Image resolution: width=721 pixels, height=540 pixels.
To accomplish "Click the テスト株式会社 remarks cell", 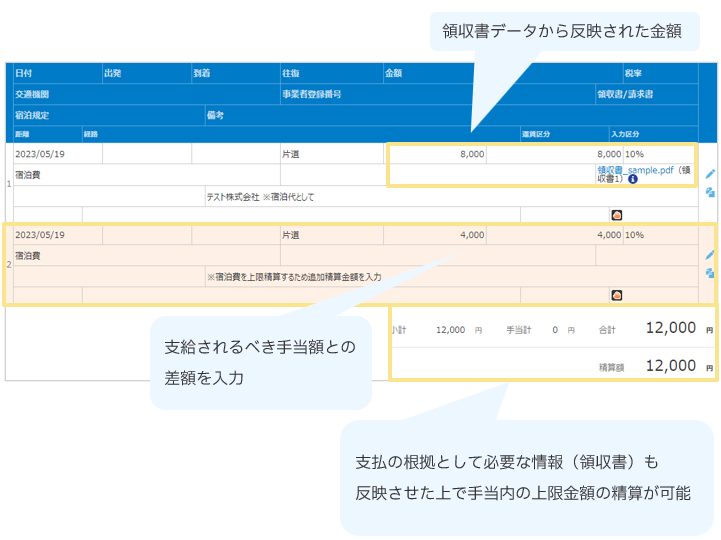I will coord(260,197).
